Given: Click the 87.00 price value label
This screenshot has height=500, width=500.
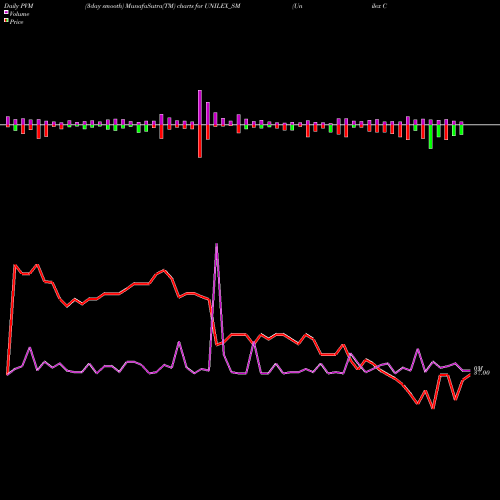Looking at the screenshot, I should (x=482, y=373).
